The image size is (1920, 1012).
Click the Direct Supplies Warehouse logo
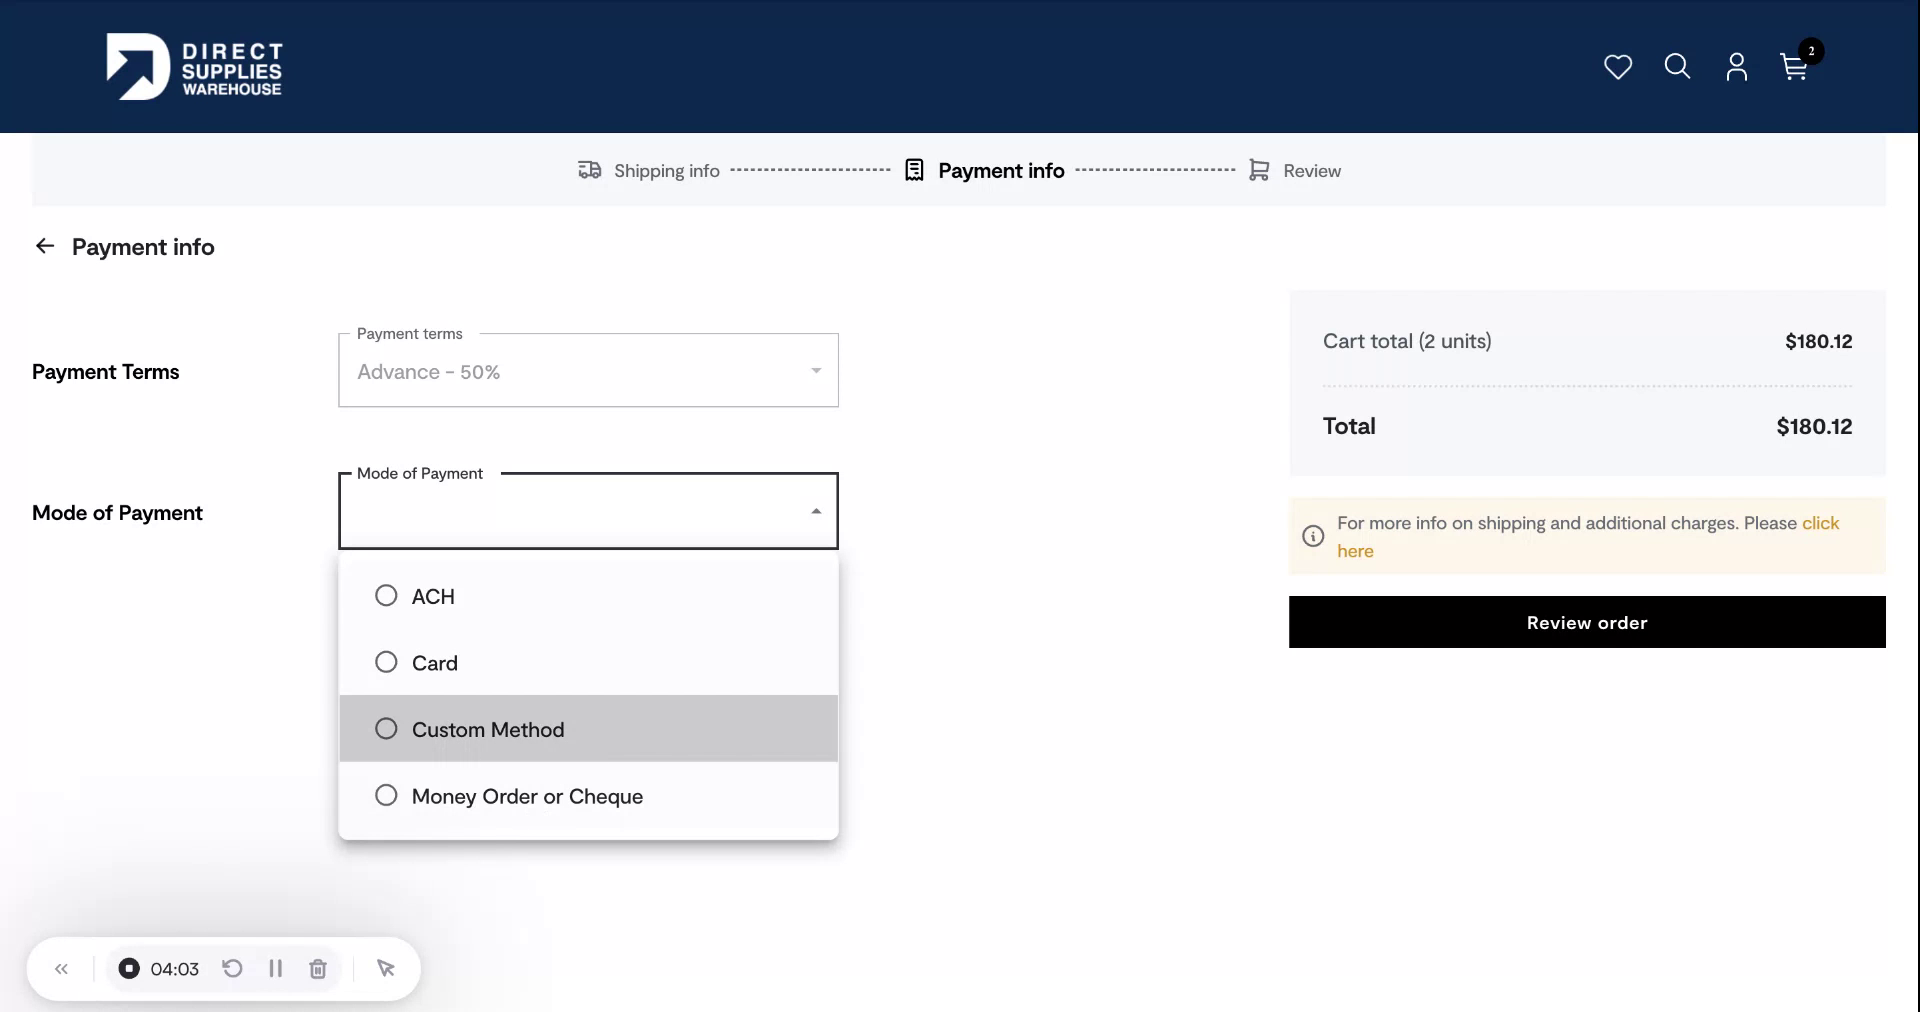click(194, 66)
